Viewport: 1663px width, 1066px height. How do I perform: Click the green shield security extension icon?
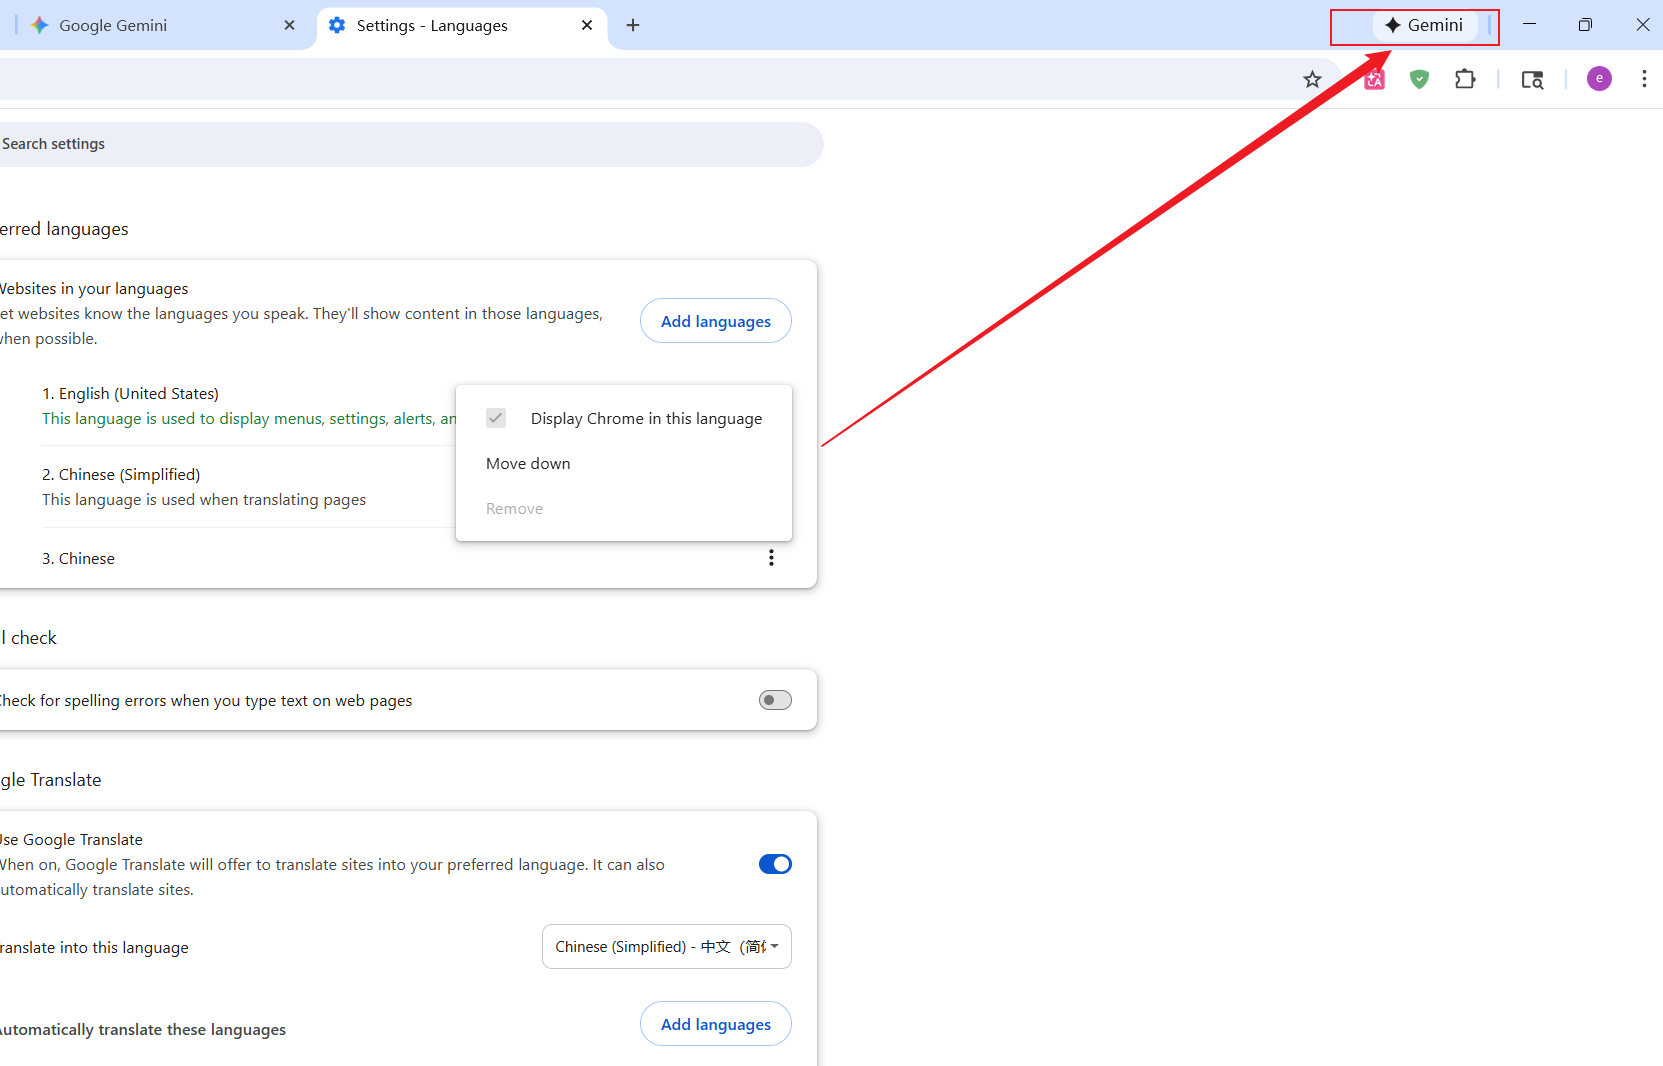pos(1419,79)
